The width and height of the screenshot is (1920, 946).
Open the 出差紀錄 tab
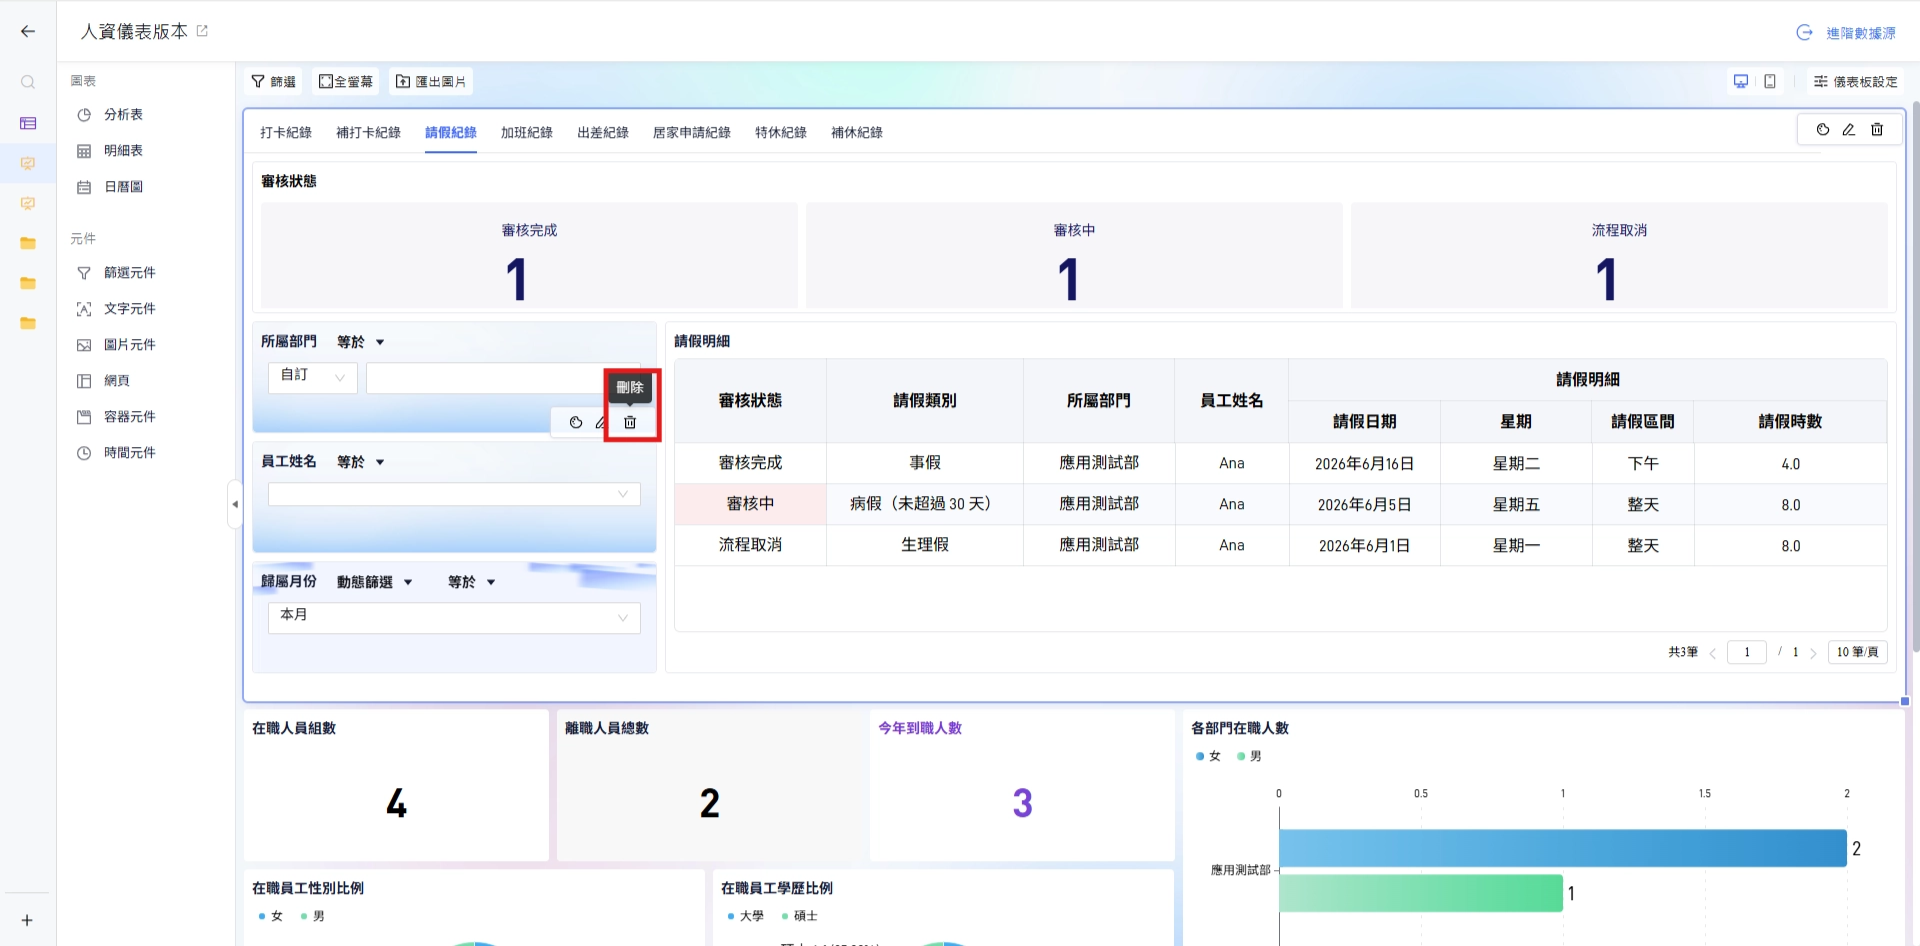(603, 132)
